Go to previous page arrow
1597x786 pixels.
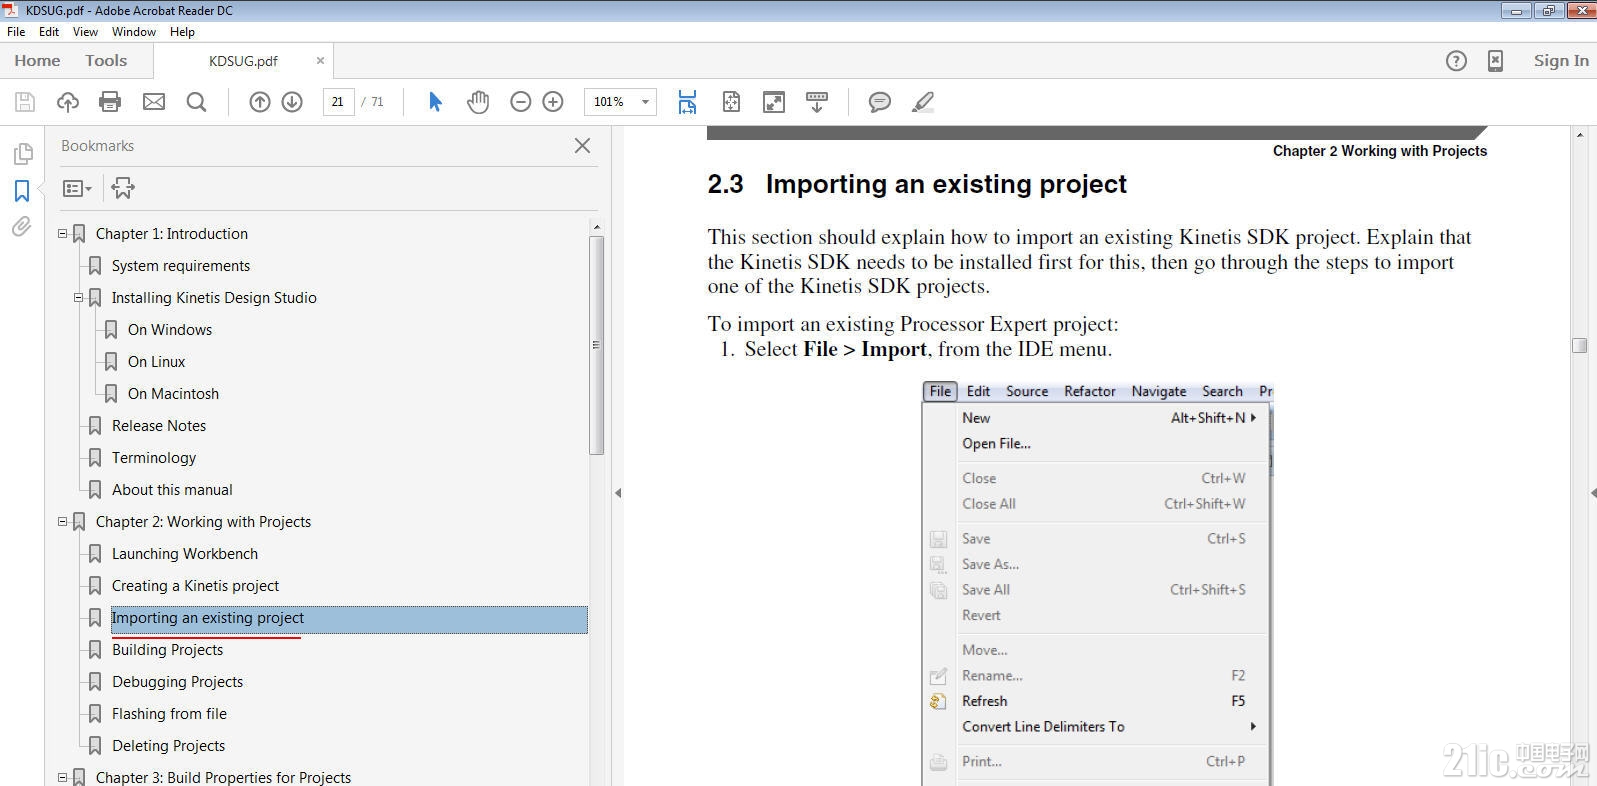pos(259,102)
